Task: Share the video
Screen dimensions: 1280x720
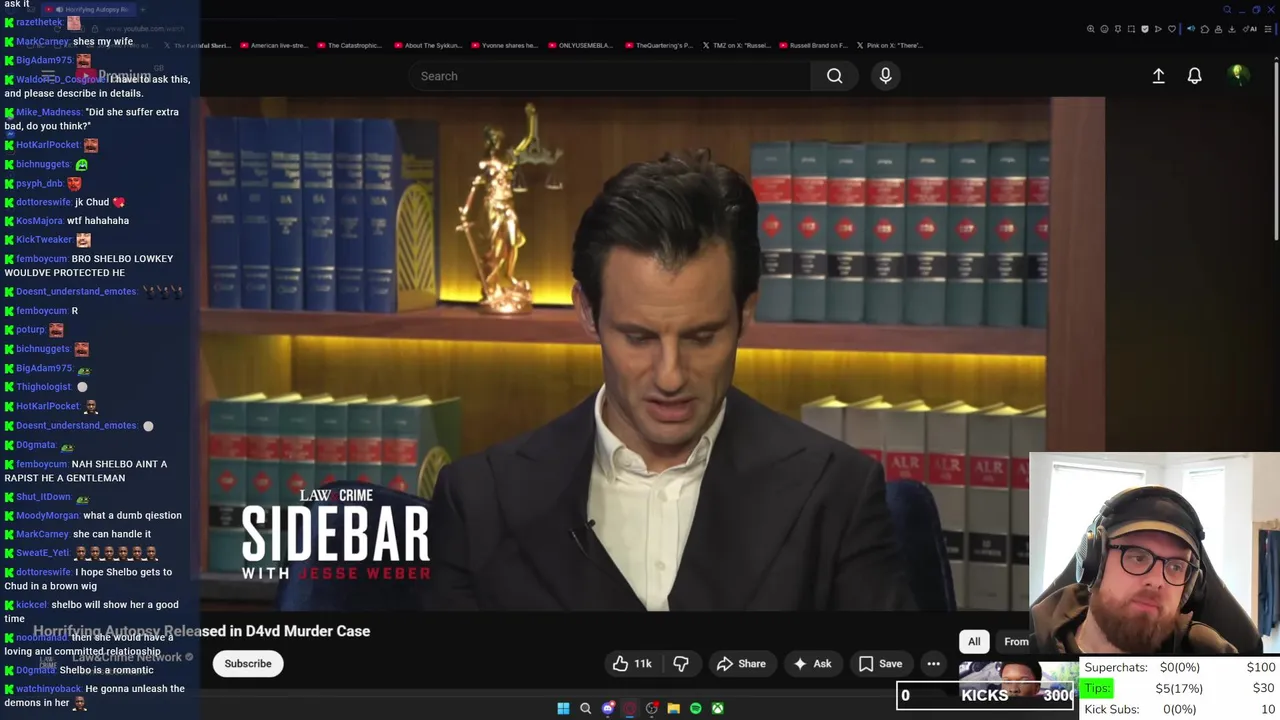Action: tap(741, 664)
